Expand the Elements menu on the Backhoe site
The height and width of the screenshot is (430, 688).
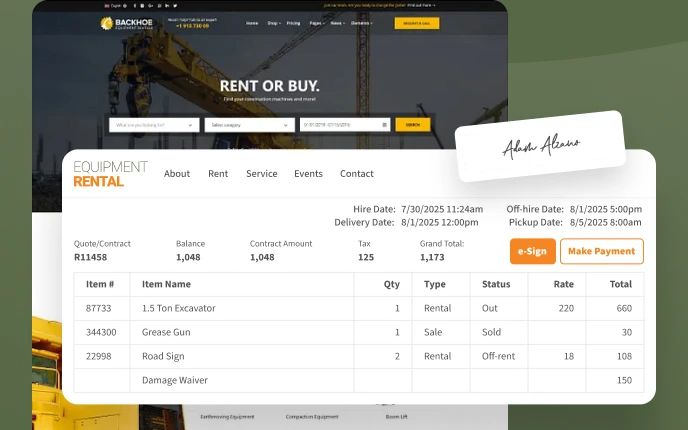pos(362,23)
